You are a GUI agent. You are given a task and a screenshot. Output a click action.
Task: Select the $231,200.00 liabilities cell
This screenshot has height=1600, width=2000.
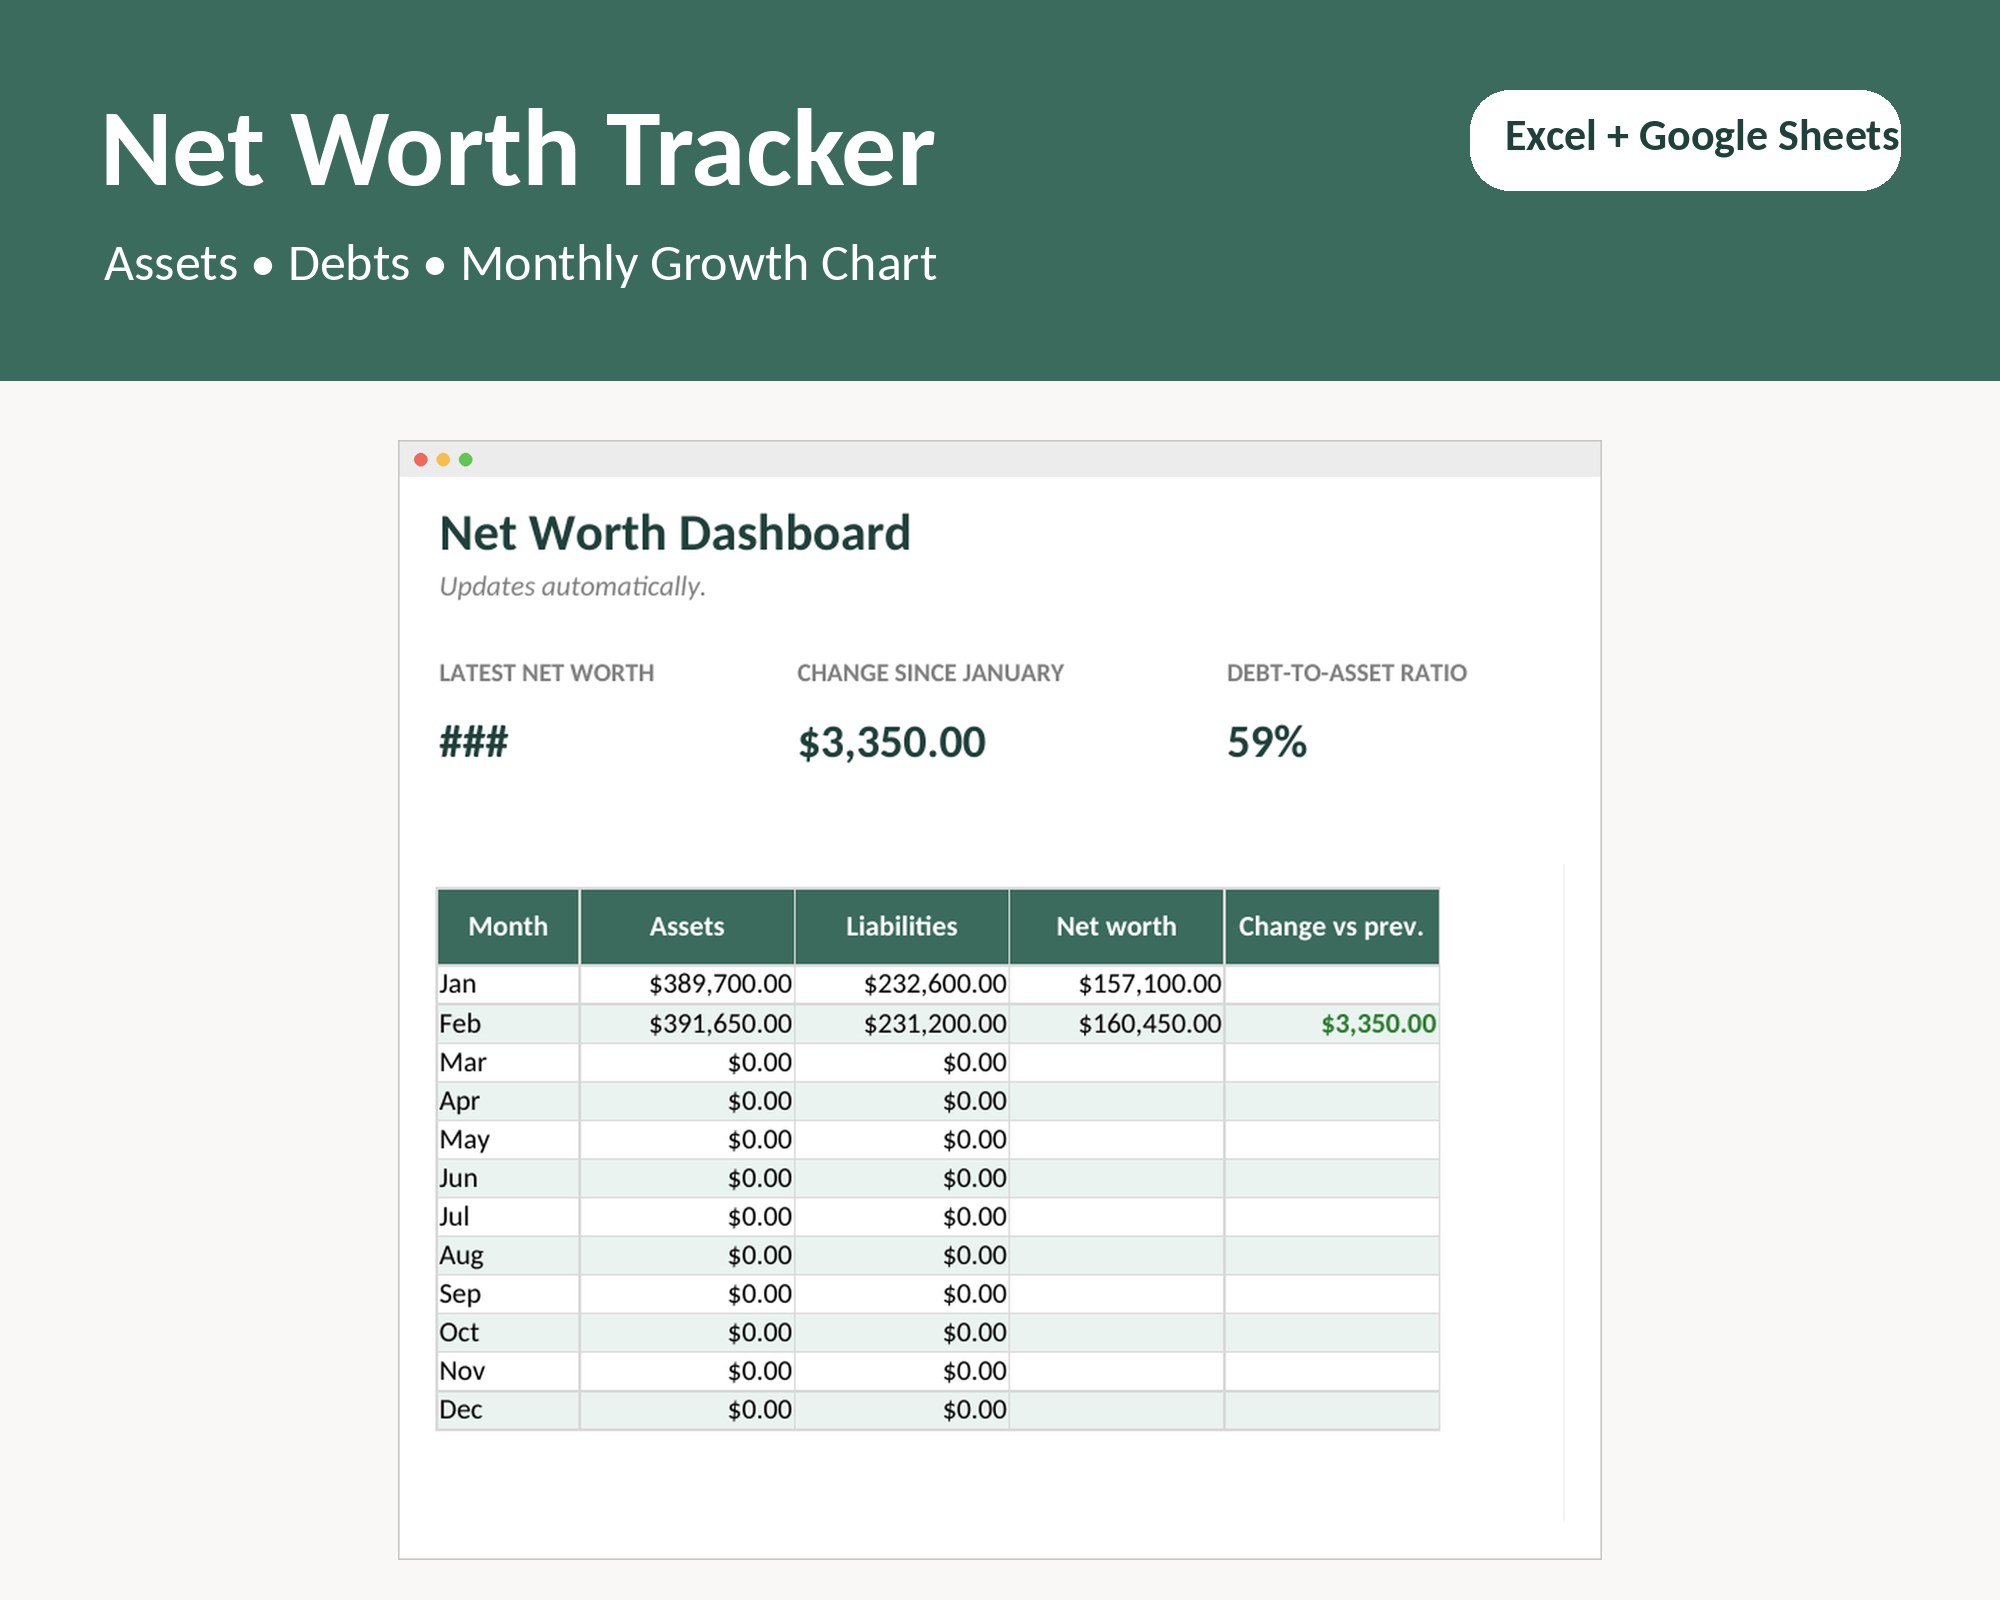click(x=902, y=1024)
